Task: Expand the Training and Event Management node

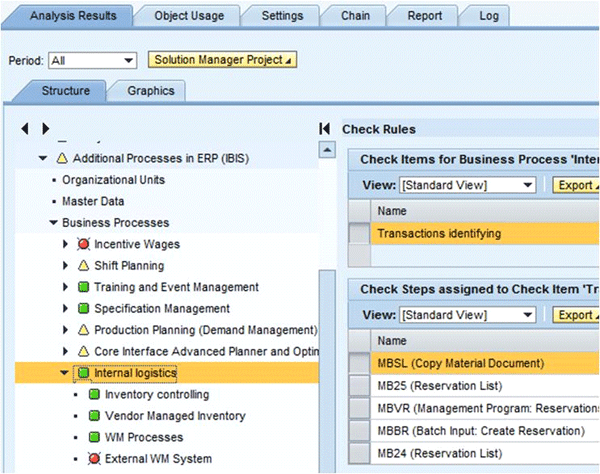Action: coord(66,288)
